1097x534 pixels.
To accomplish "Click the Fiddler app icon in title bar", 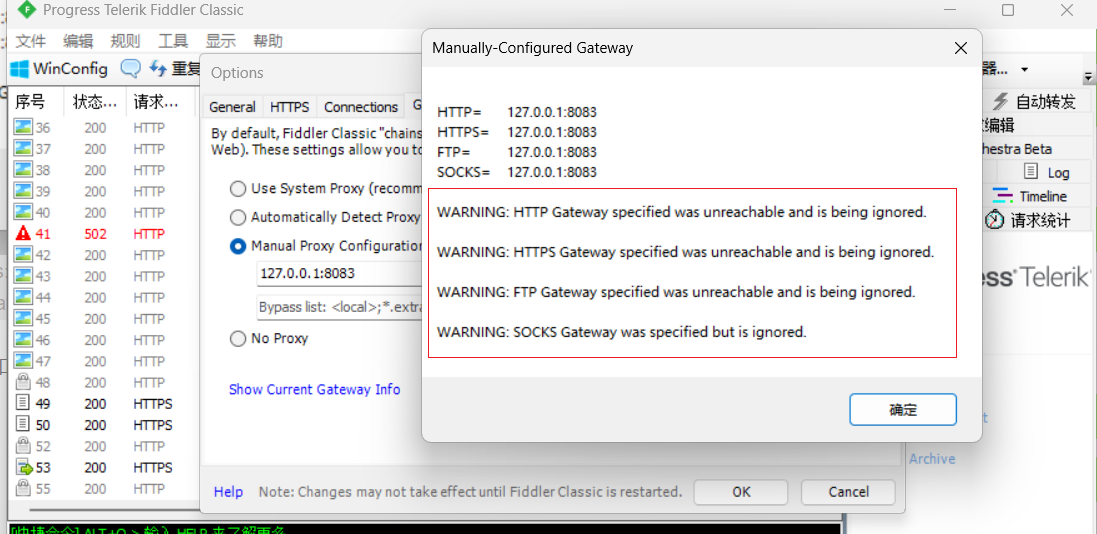I will (x=26, y=10).
